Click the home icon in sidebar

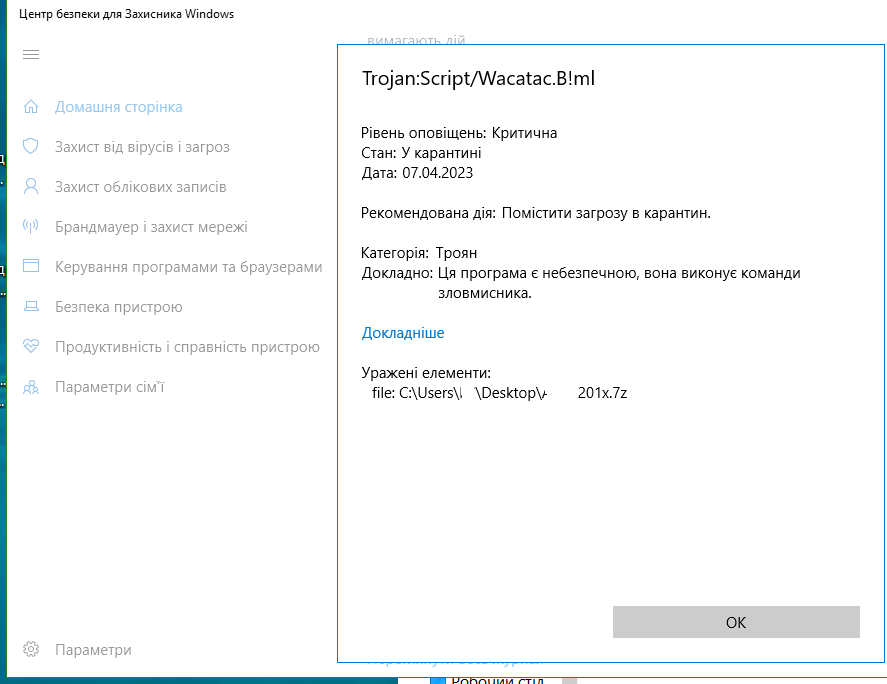31,106
